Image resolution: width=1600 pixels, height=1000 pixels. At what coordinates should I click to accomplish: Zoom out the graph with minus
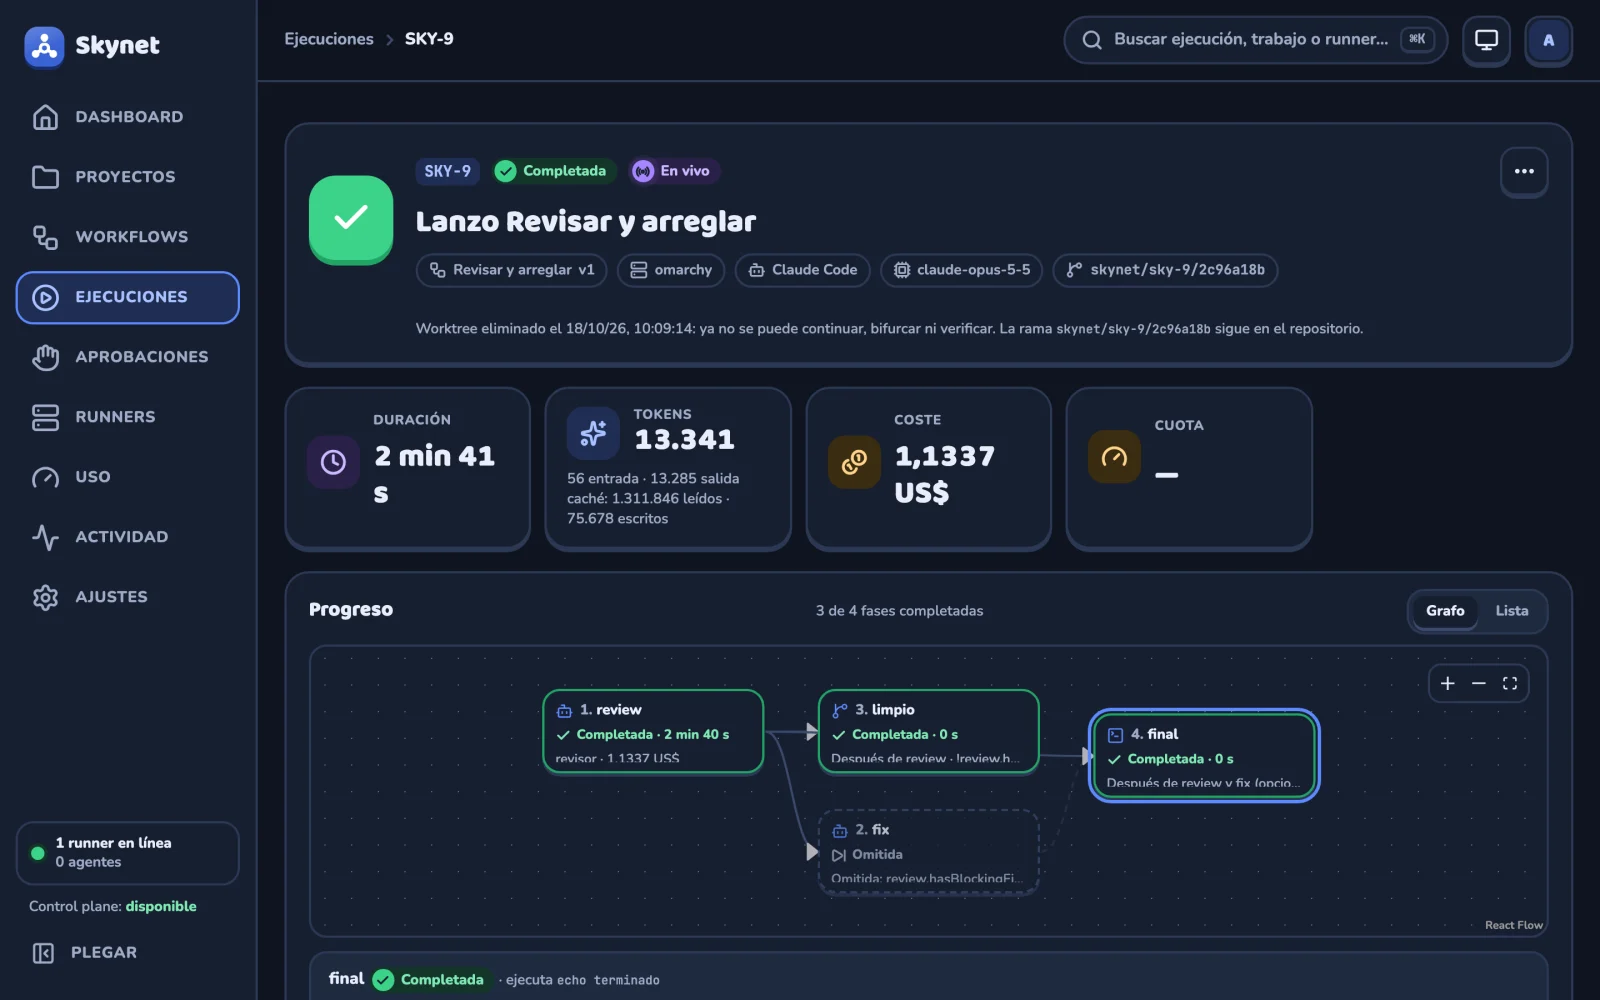tap(1479, 683)
